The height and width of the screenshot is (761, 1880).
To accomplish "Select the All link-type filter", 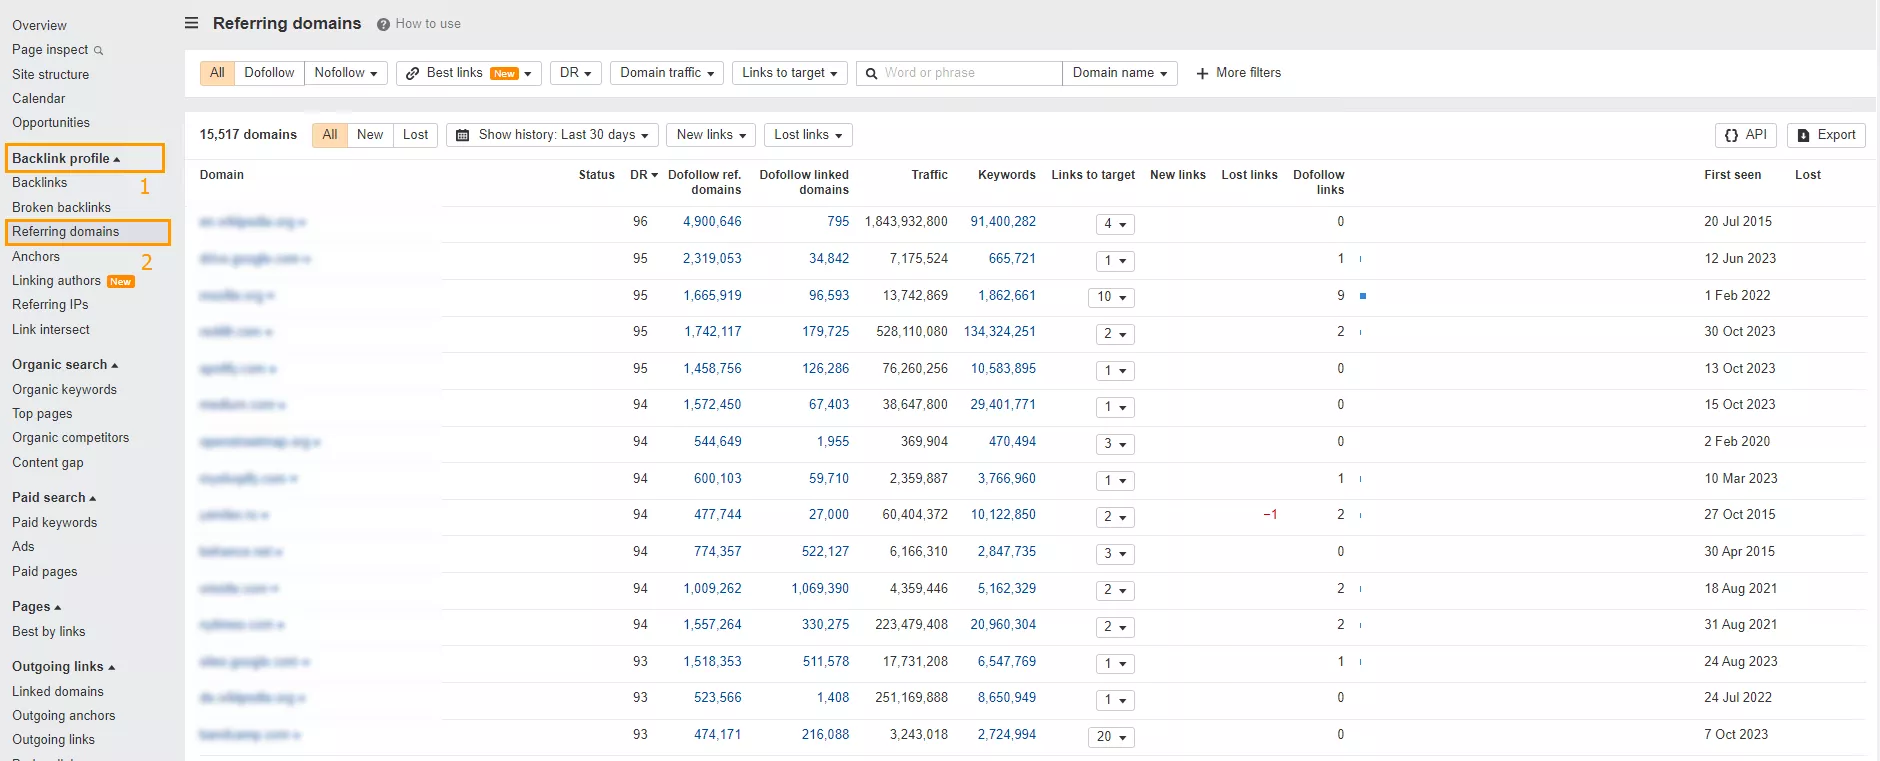I will click(217, 73).
